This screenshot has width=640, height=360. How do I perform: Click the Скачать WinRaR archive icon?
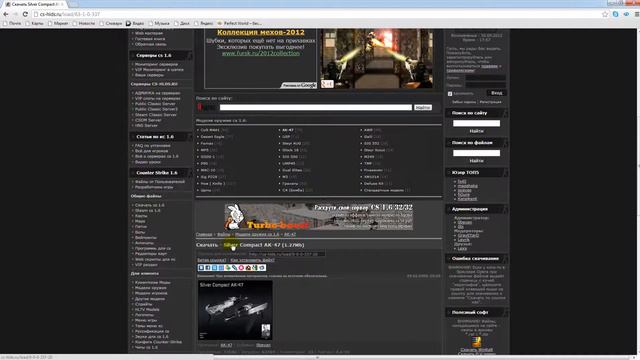pyautogui.click(x=476, y=341)
